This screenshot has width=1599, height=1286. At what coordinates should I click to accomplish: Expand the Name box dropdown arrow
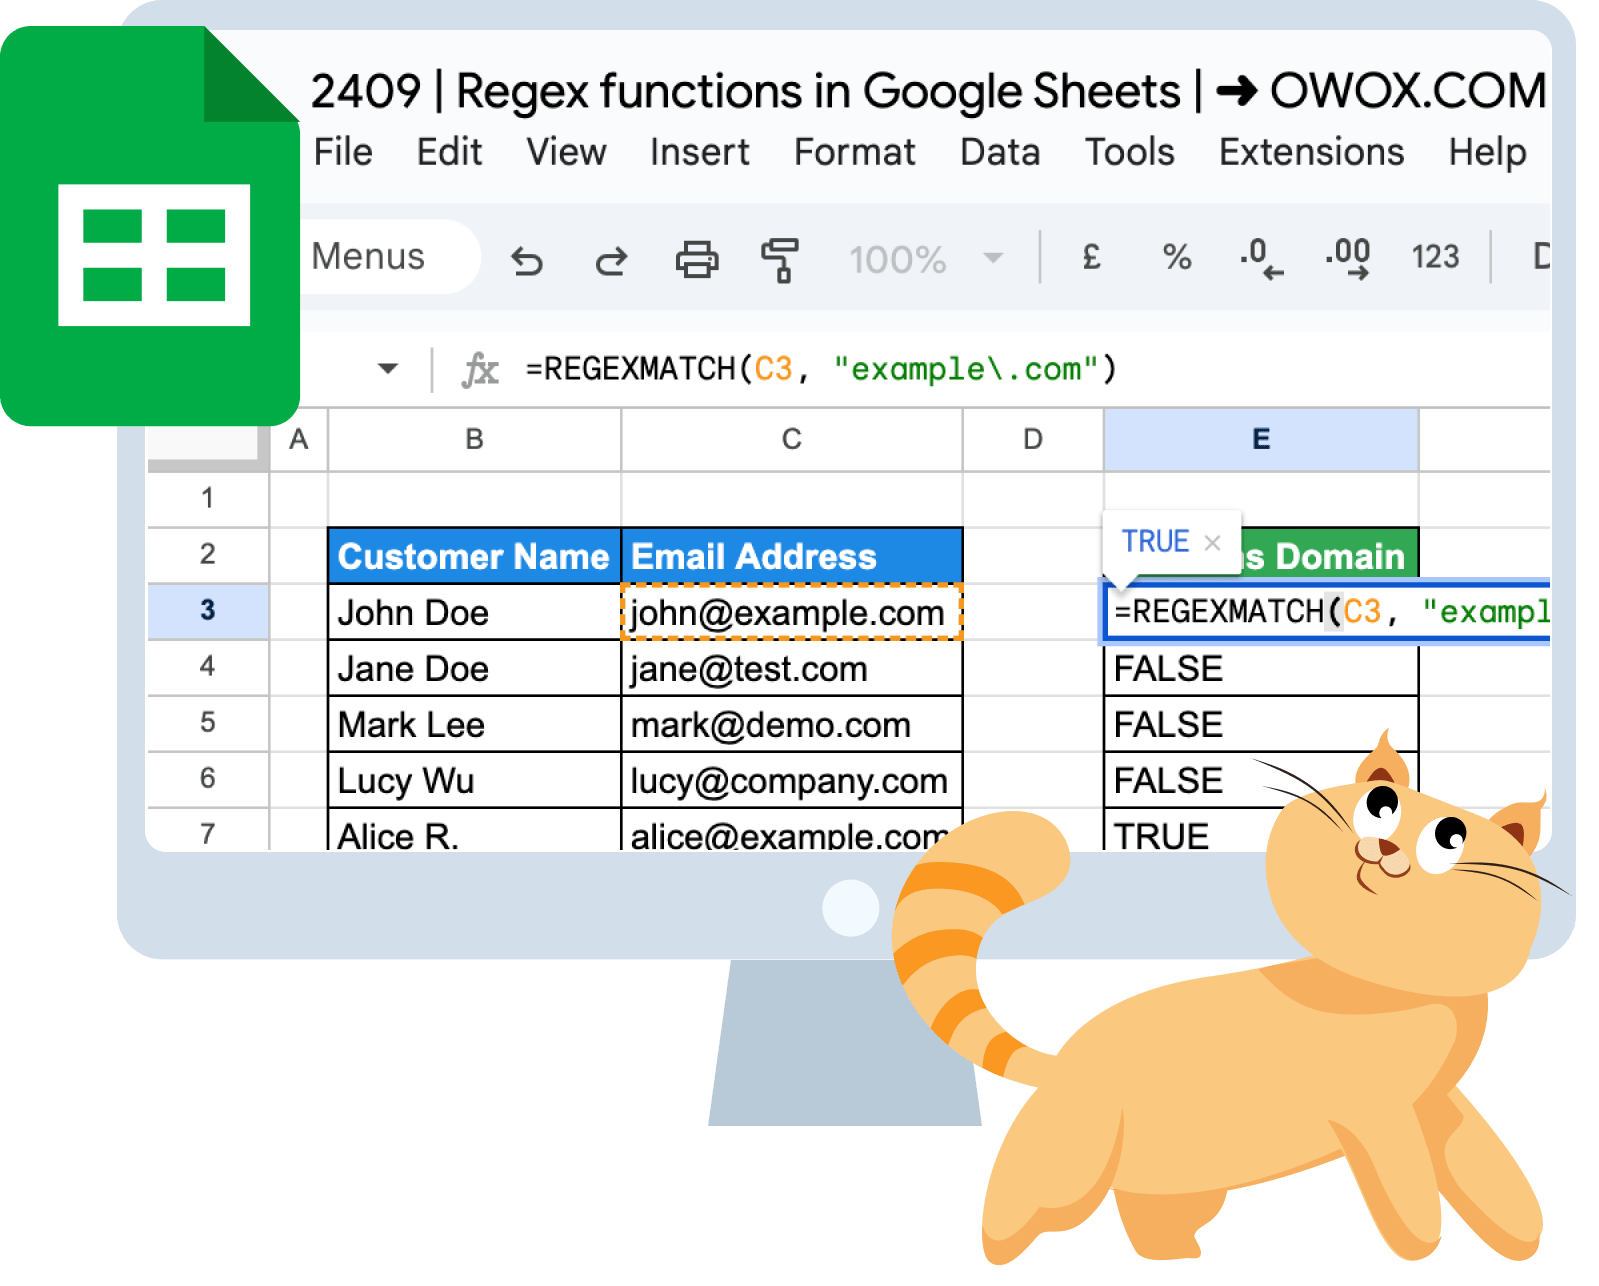pyautogui.click(x=388, y=368)
